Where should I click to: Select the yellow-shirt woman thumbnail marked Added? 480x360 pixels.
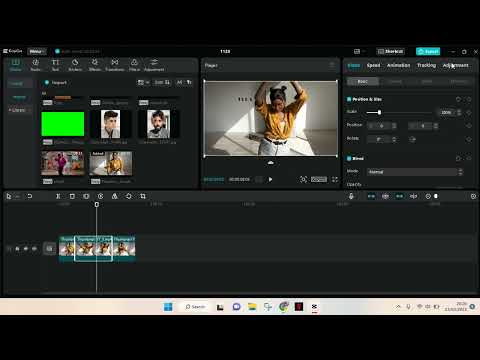(110, 163)
